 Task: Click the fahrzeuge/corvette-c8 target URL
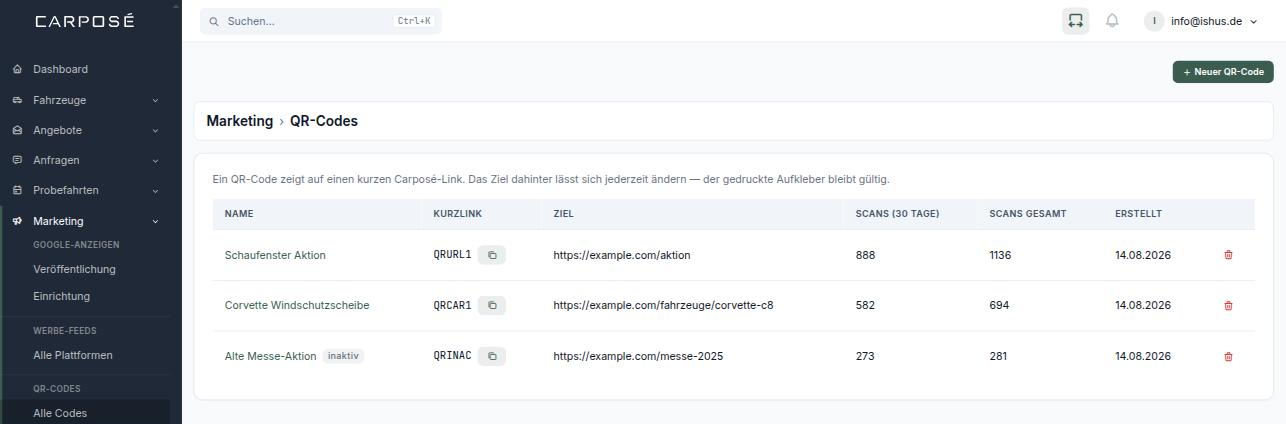[663, 305]
